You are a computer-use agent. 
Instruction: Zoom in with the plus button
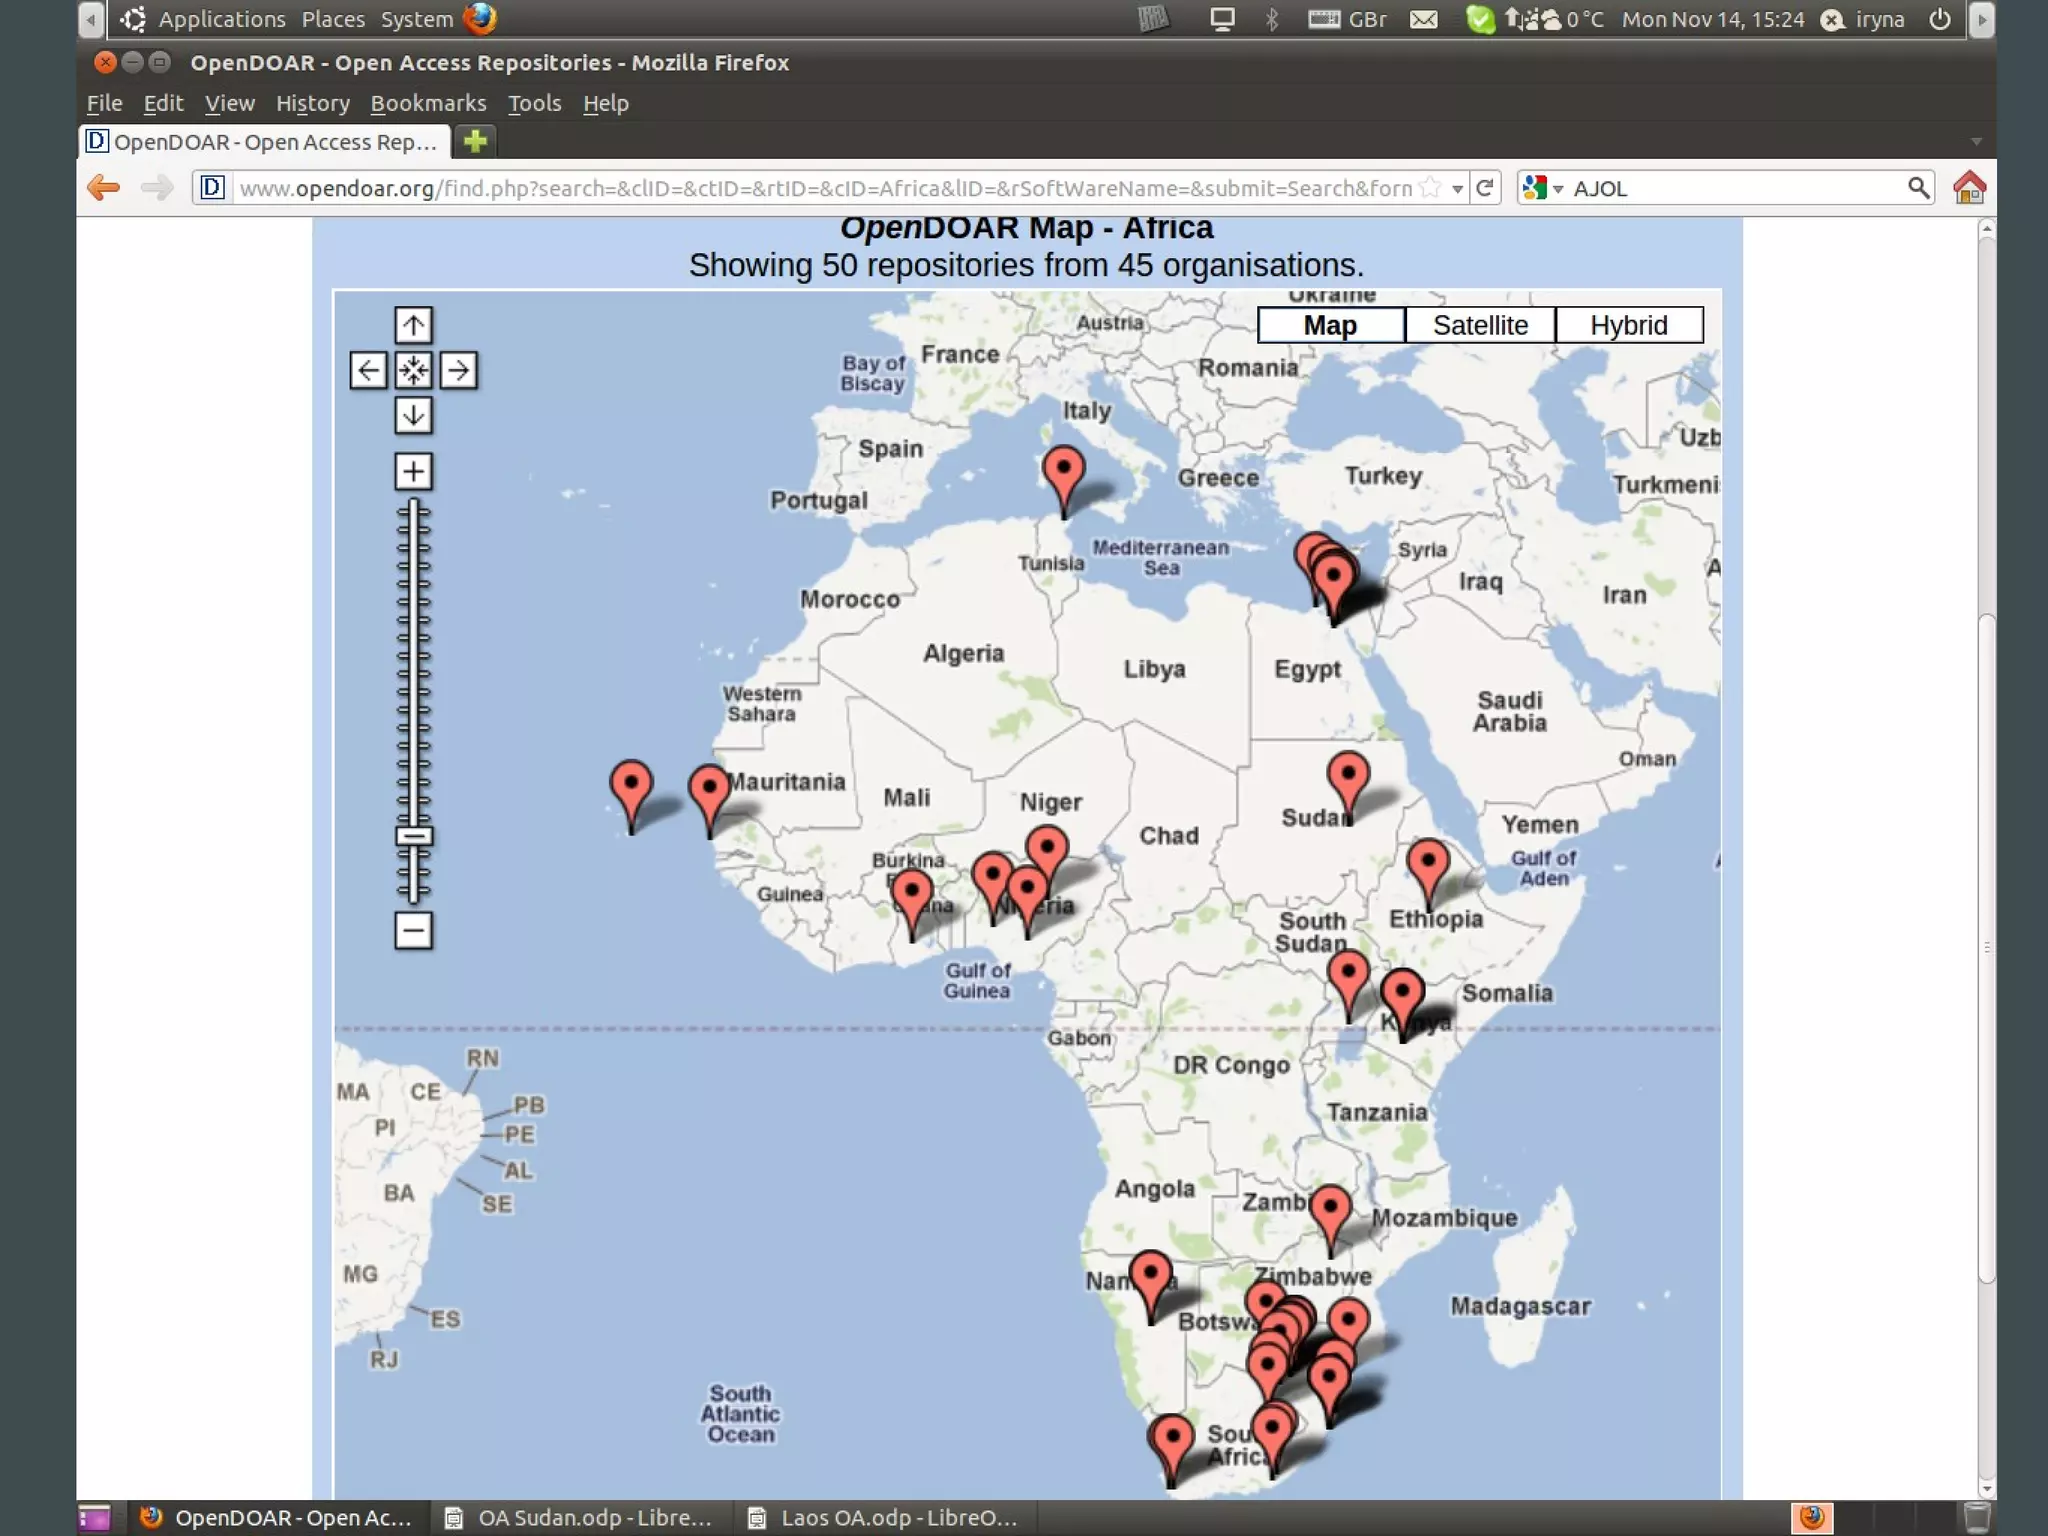pyautogui.click(x=413, y=471)
